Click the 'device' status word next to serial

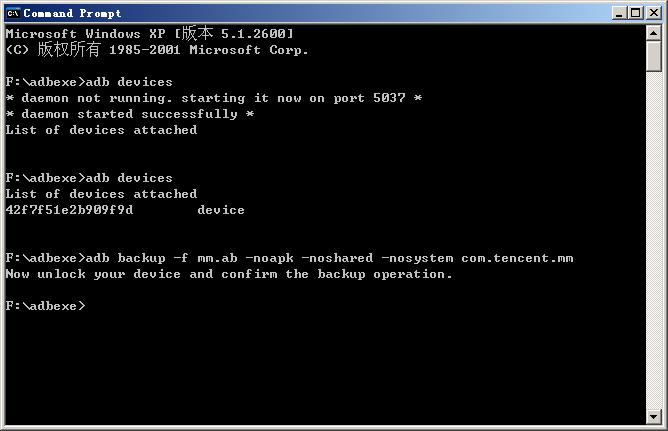tap(221, 210)
